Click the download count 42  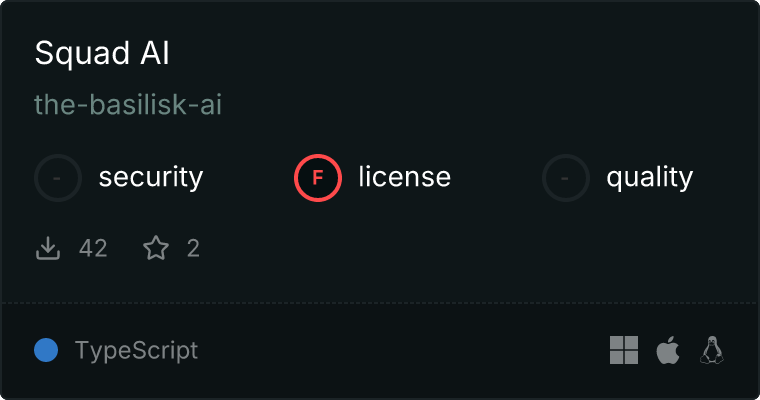pyautogui.click(x=93, y=248)
